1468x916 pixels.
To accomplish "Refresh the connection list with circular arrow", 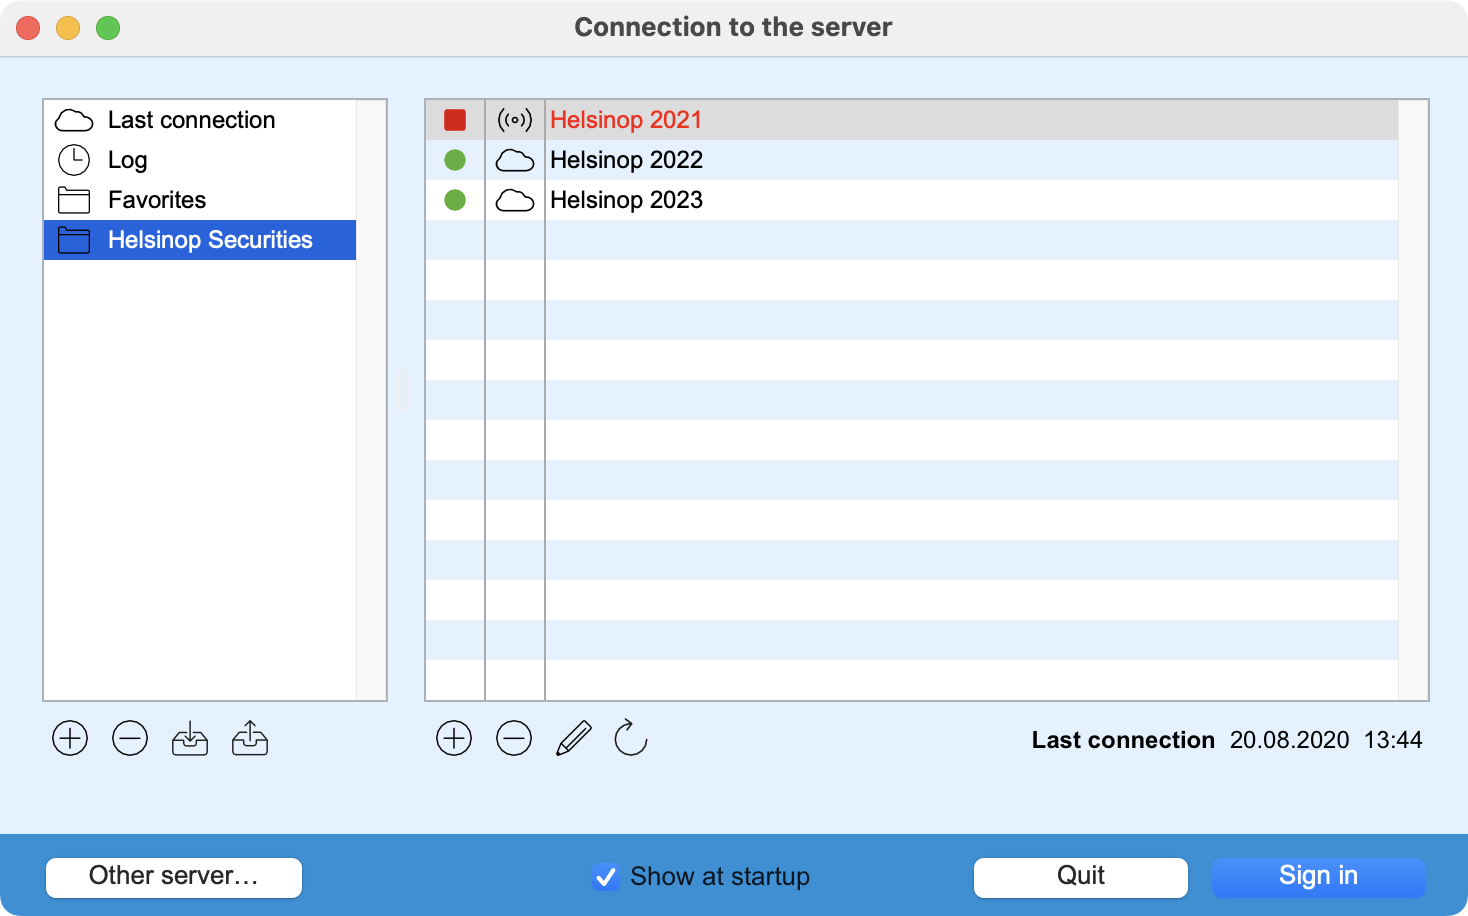I will 631,739.
